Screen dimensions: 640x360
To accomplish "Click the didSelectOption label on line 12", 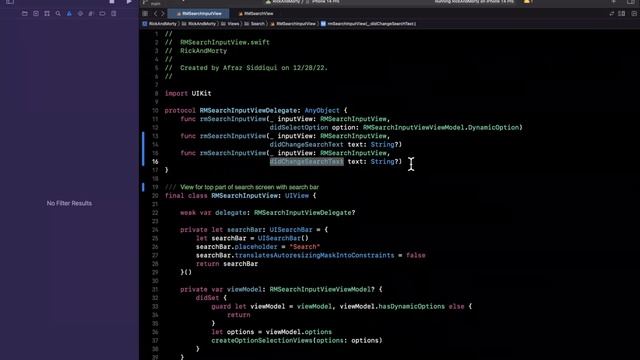I will (299, 127).
